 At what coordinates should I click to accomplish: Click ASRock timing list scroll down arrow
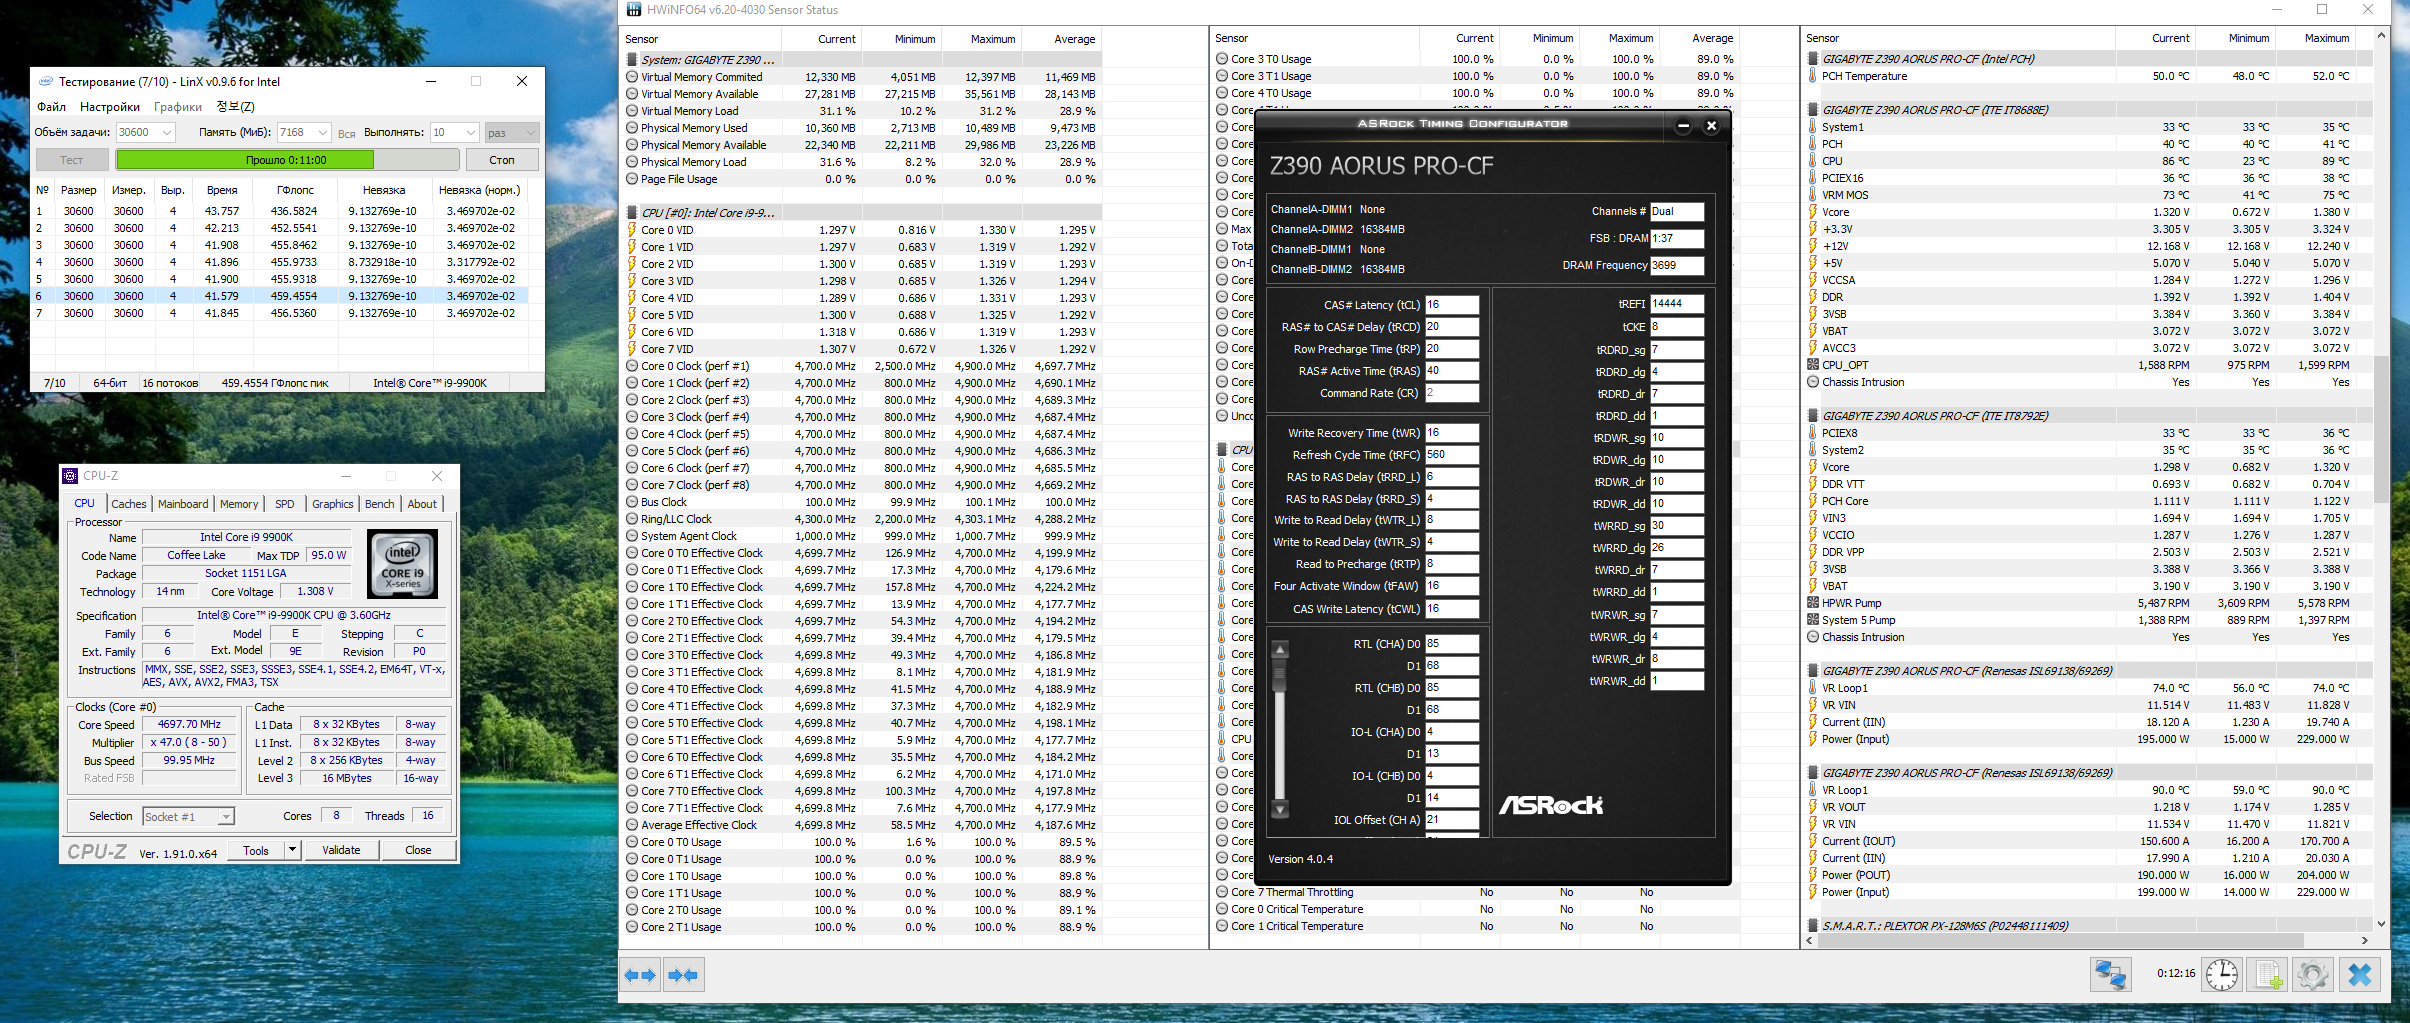1279,808
